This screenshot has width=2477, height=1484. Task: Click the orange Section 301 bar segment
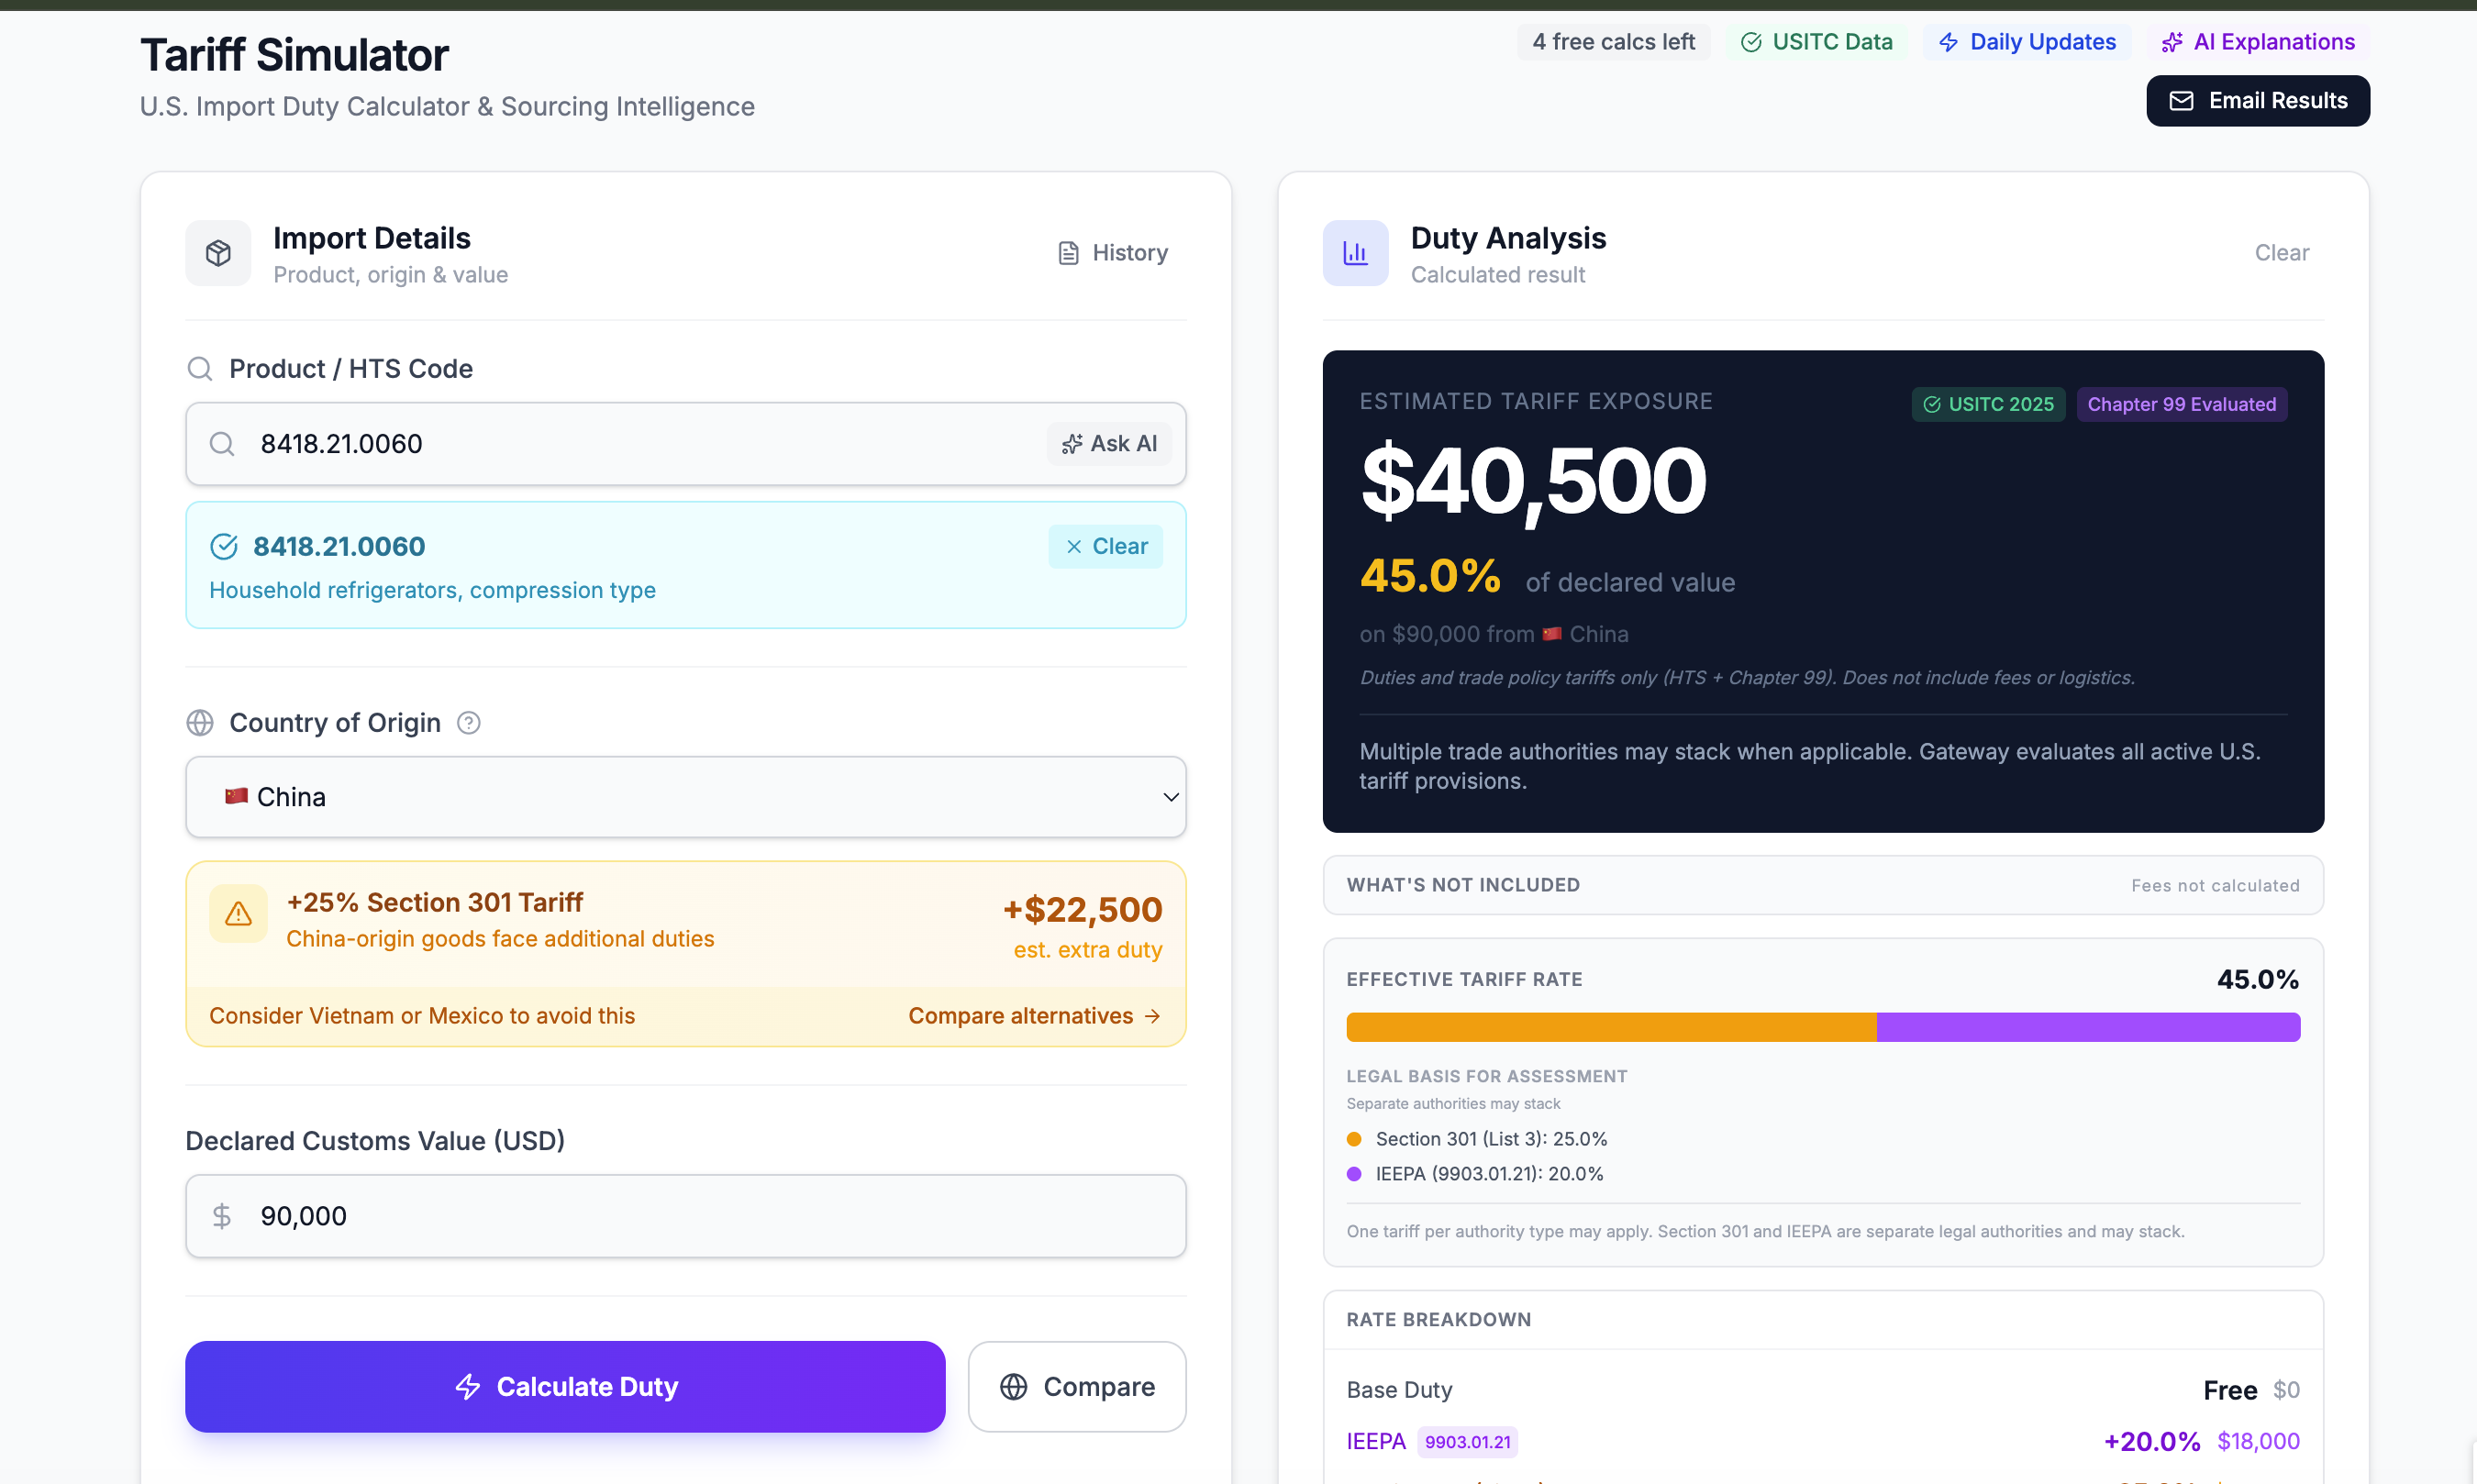1611,1027
